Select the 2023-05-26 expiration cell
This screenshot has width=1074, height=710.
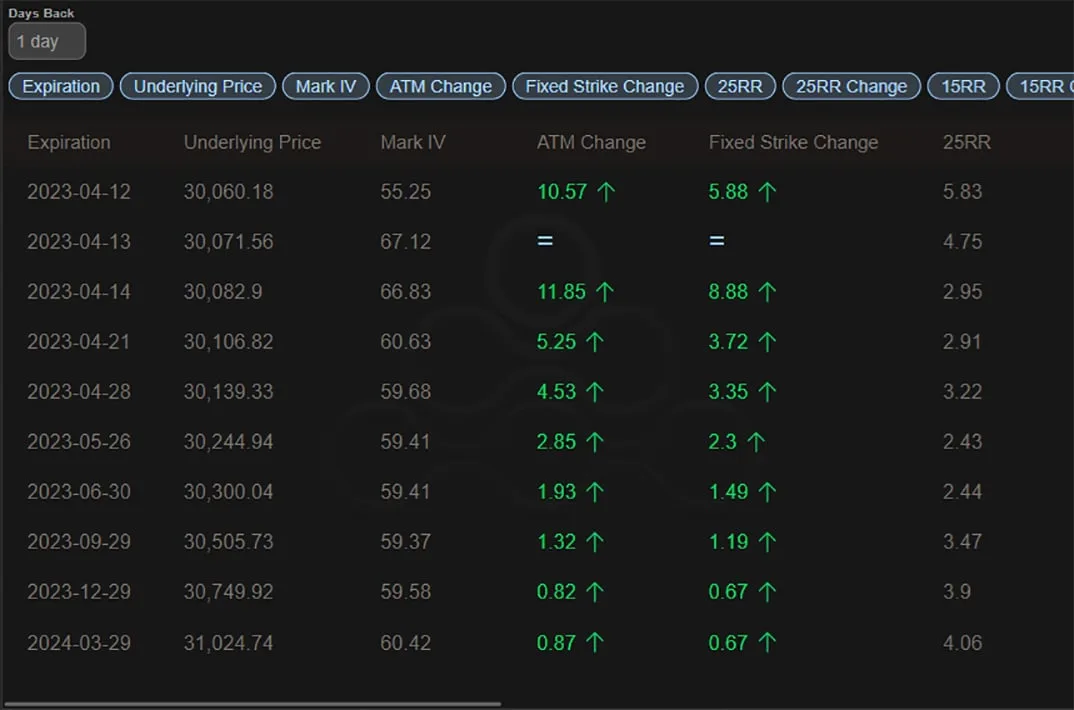pyautogui.click(x=79, y=442)
